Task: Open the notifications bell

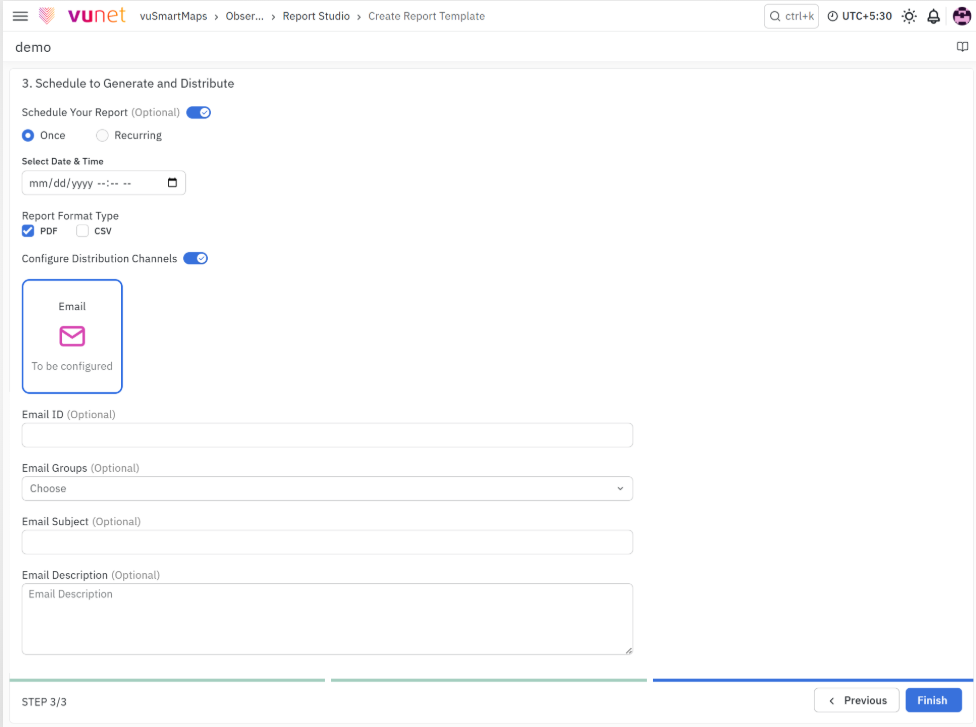Action: coord(933,16)
